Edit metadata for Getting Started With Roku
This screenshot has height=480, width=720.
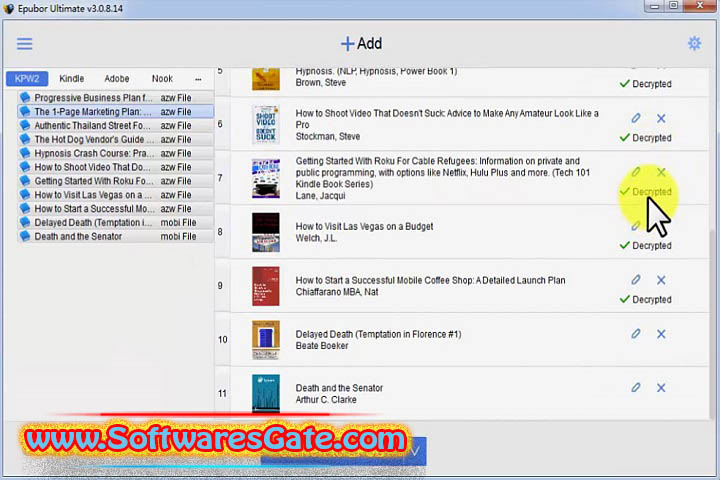pos(636,172)
